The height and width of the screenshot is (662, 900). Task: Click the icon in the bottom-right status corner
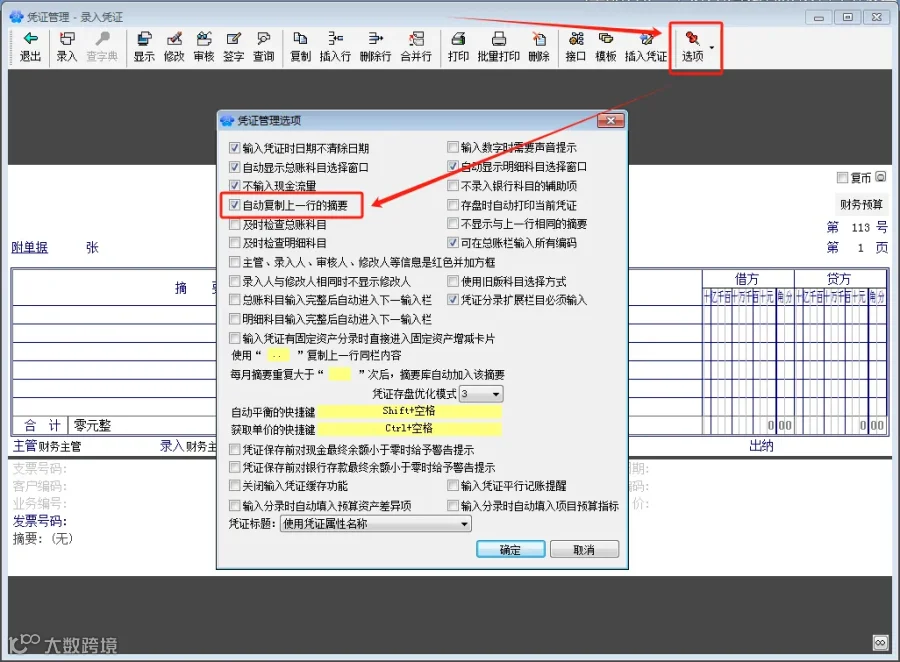pyautogui.click(x=880, y=642)
